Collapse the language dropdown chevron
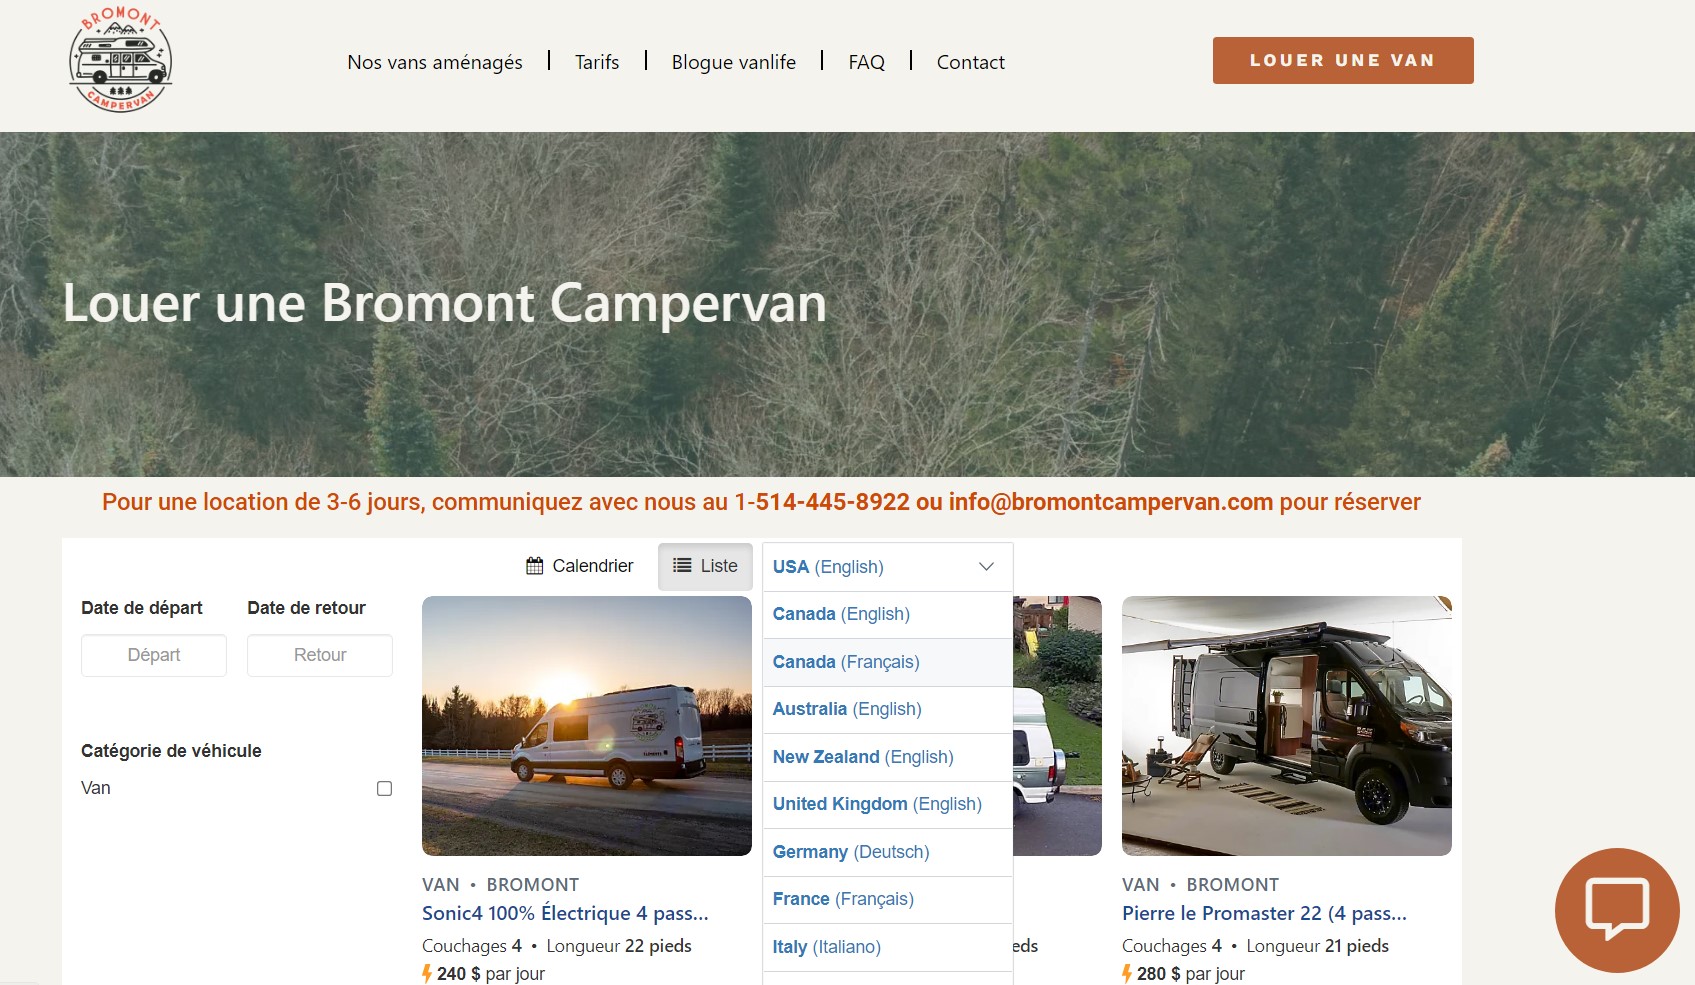This screenshot has height=985, width=1695. click(986, 567)
